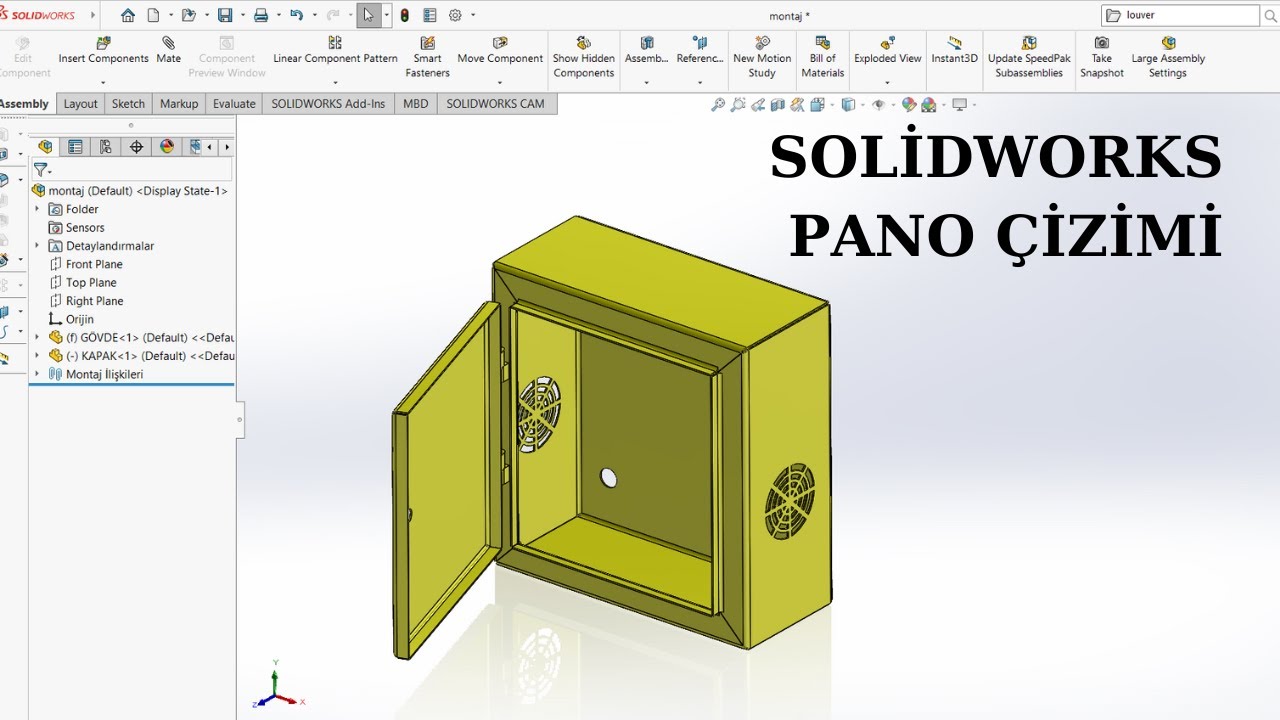Open the DisplayManager color wheel tab
This screenshot has height=720, width=1280.
(x=166, y=147)
